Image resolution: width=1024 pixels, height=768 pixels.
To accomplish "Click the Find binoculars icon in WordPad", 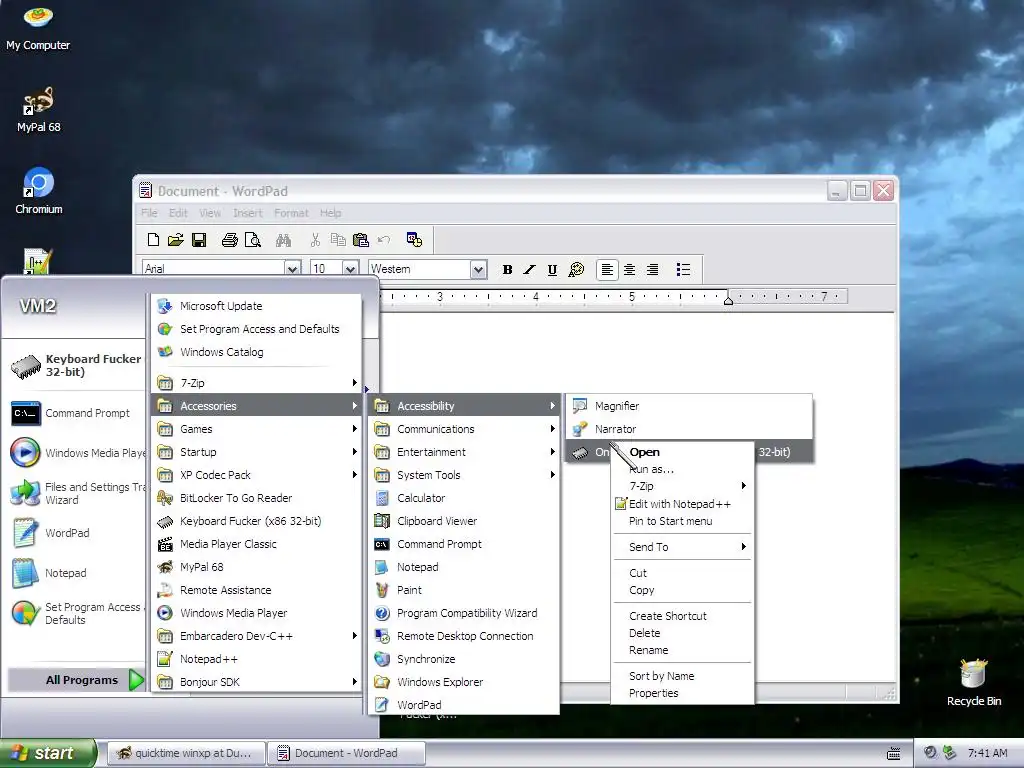I will point(283,240).
